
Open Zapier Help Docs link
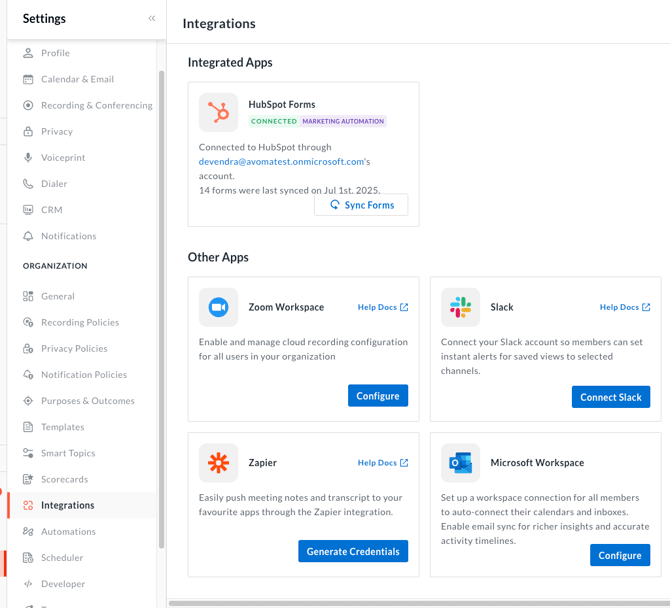pyautogui.click(x=383, y=463)
